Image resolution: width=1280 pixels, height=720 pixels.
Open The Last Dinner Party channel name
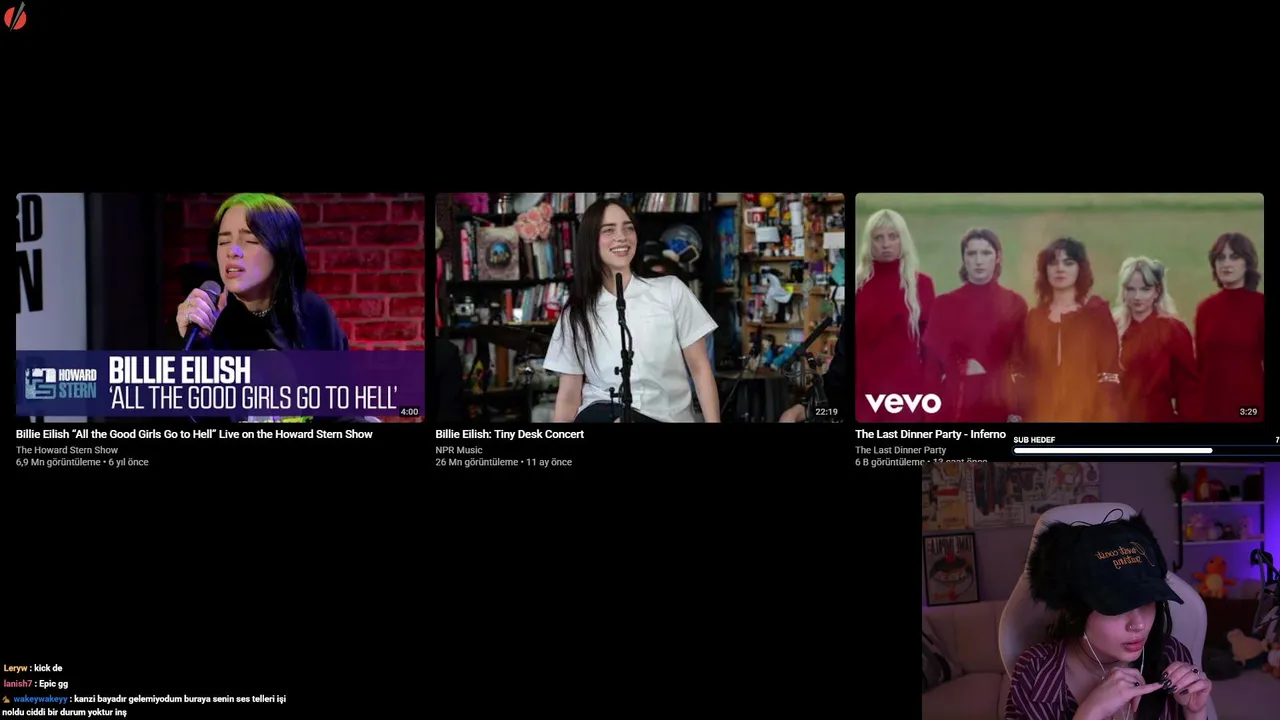coord(900,450)
